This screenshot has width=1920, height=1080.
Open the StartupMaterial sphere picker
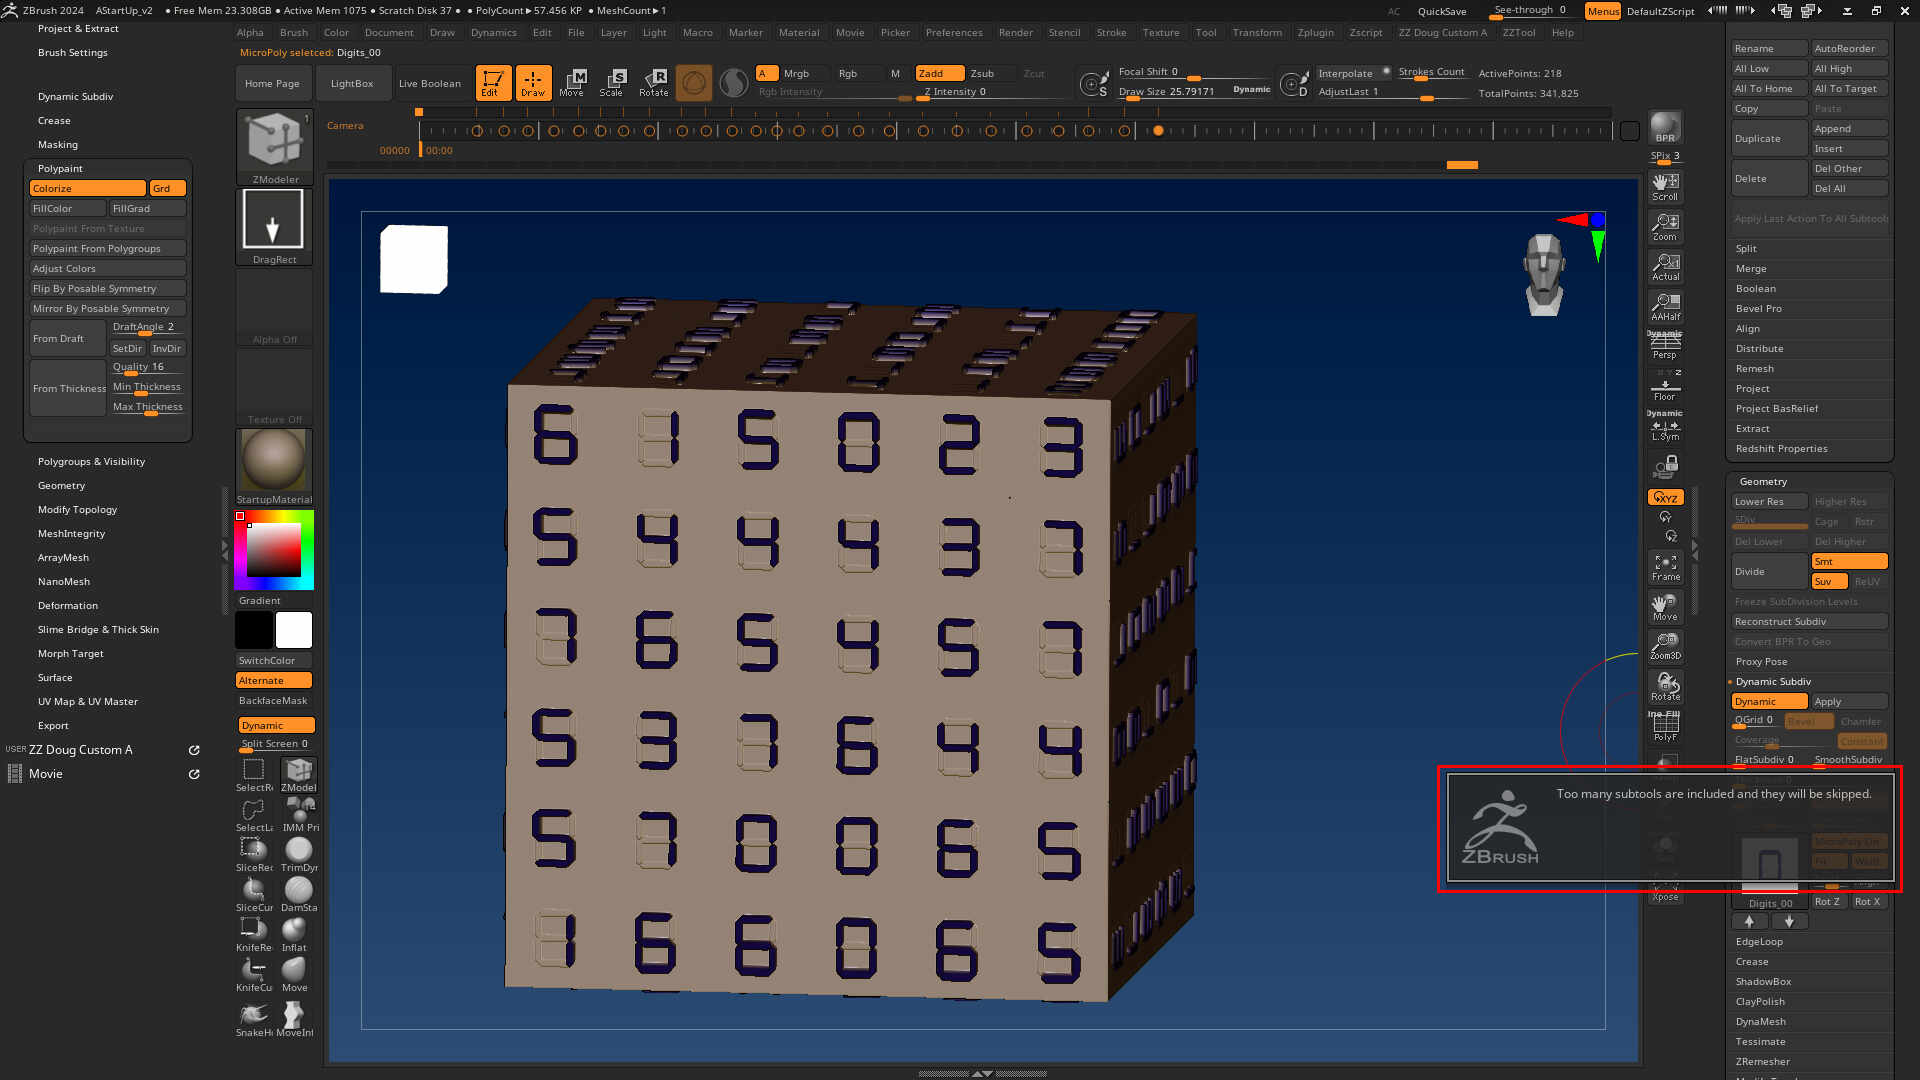[x=274, y=467]
